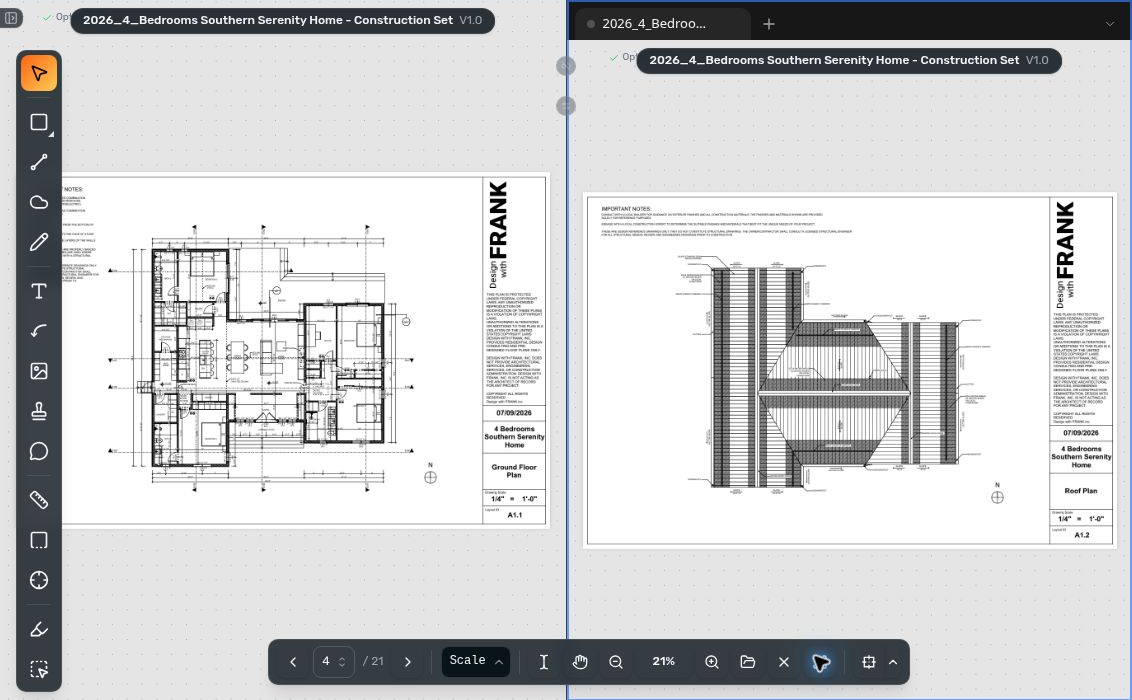This screenshot has width=1132, height=700.
Task: Choose the line segment tool
Action: coord(39,162)
